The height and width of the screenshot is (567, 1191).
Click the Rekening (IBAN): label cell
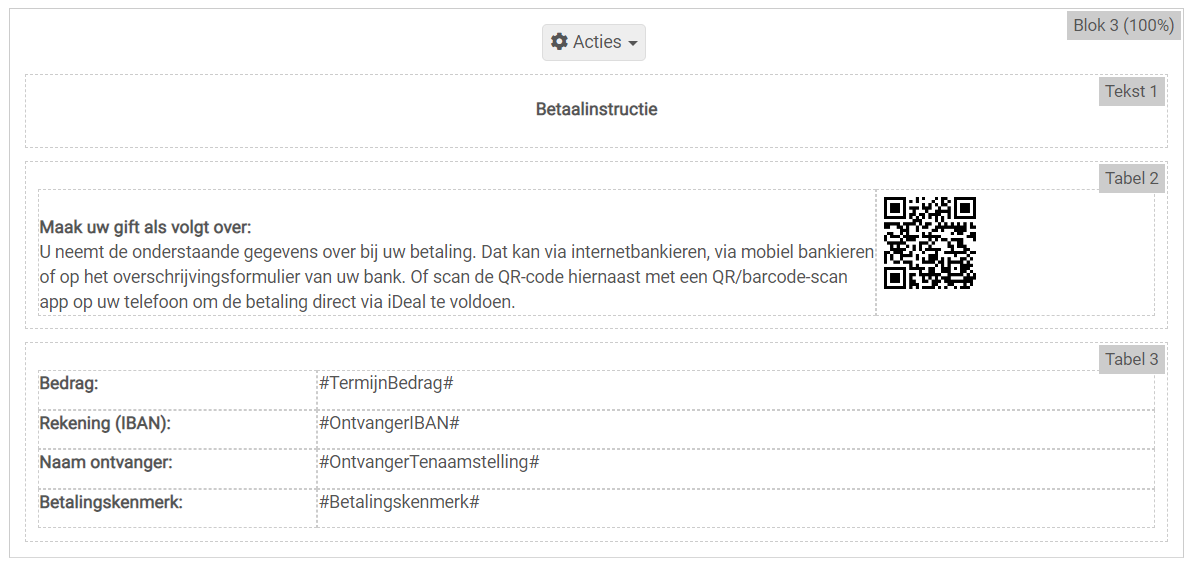[x=105, y=423]
